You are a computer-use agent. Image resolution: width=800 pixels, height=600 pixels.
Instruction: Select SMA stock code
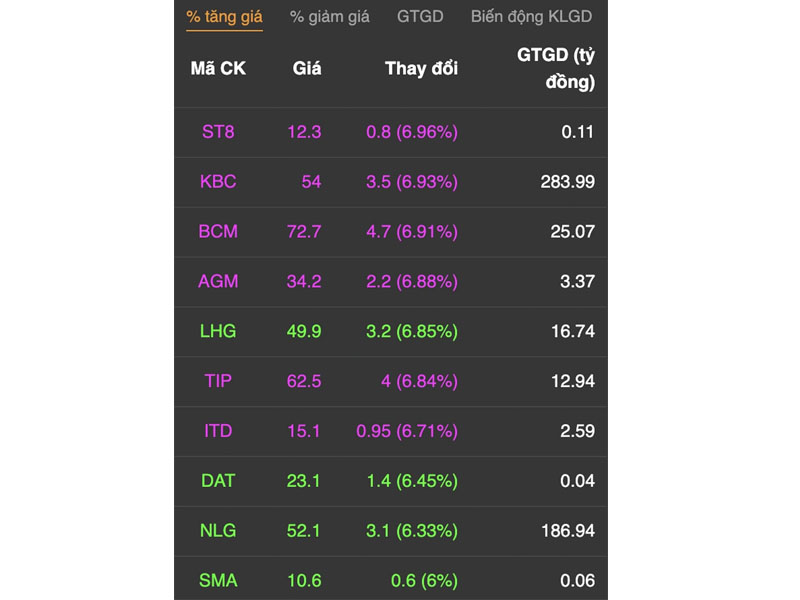[x=218, y=581]
